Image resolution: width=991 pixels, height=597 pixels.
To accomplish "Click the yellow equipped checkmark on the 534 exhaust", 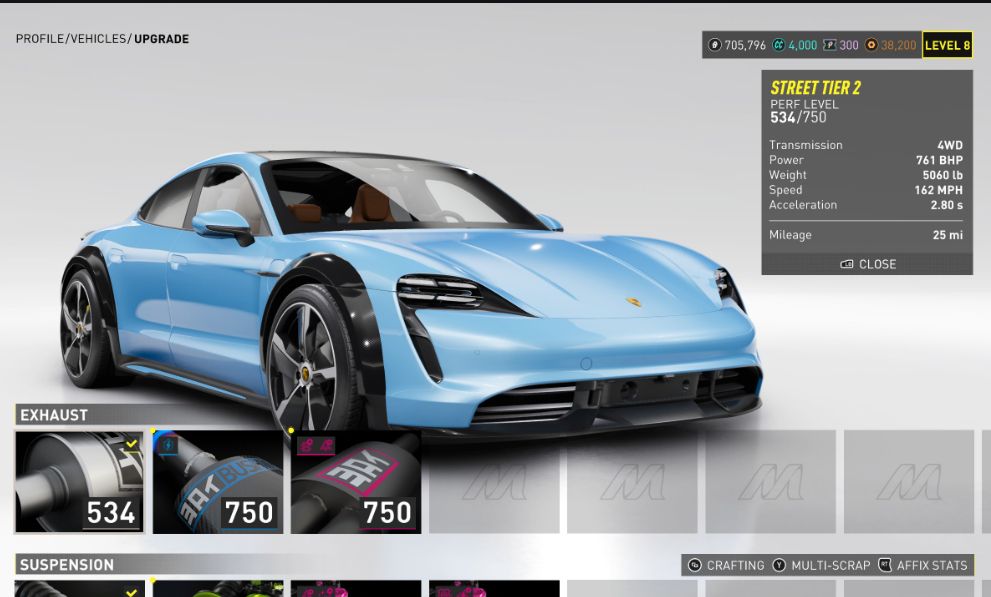I will tap(131, 444).
